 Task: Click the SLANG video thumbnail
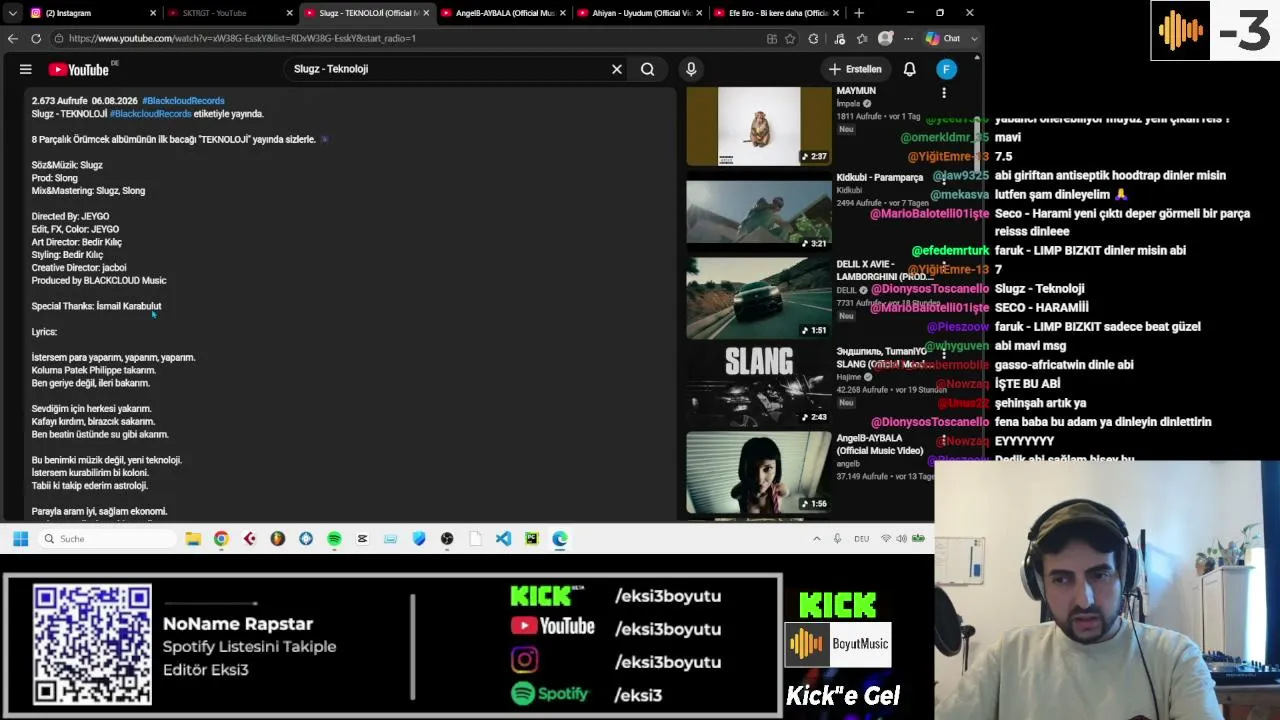click(x=759, y=386)
